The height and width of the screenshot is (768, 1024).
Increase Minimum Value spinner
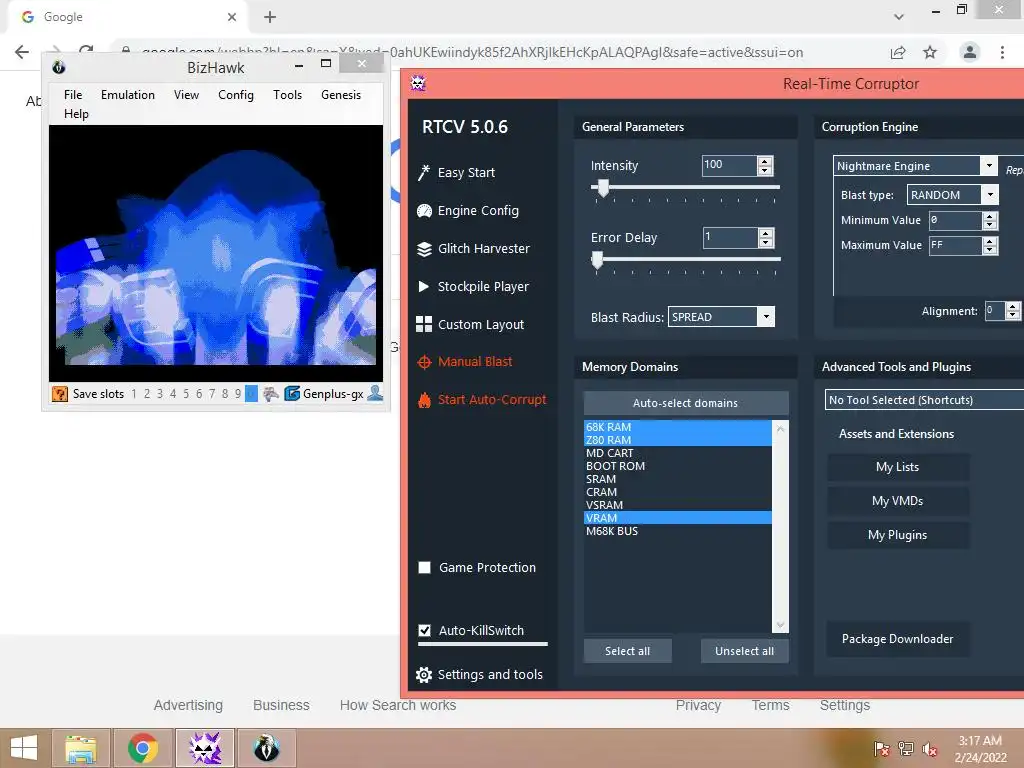click(x=990, y=216)
